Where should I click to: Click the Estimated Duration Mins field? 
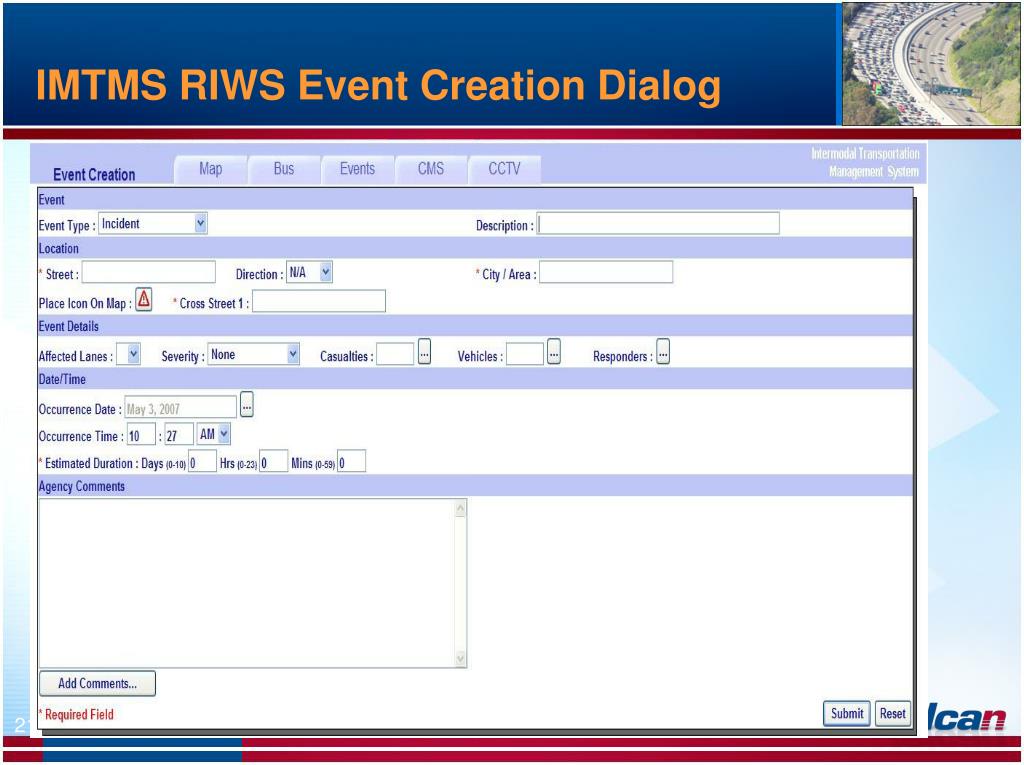[351, 461]
